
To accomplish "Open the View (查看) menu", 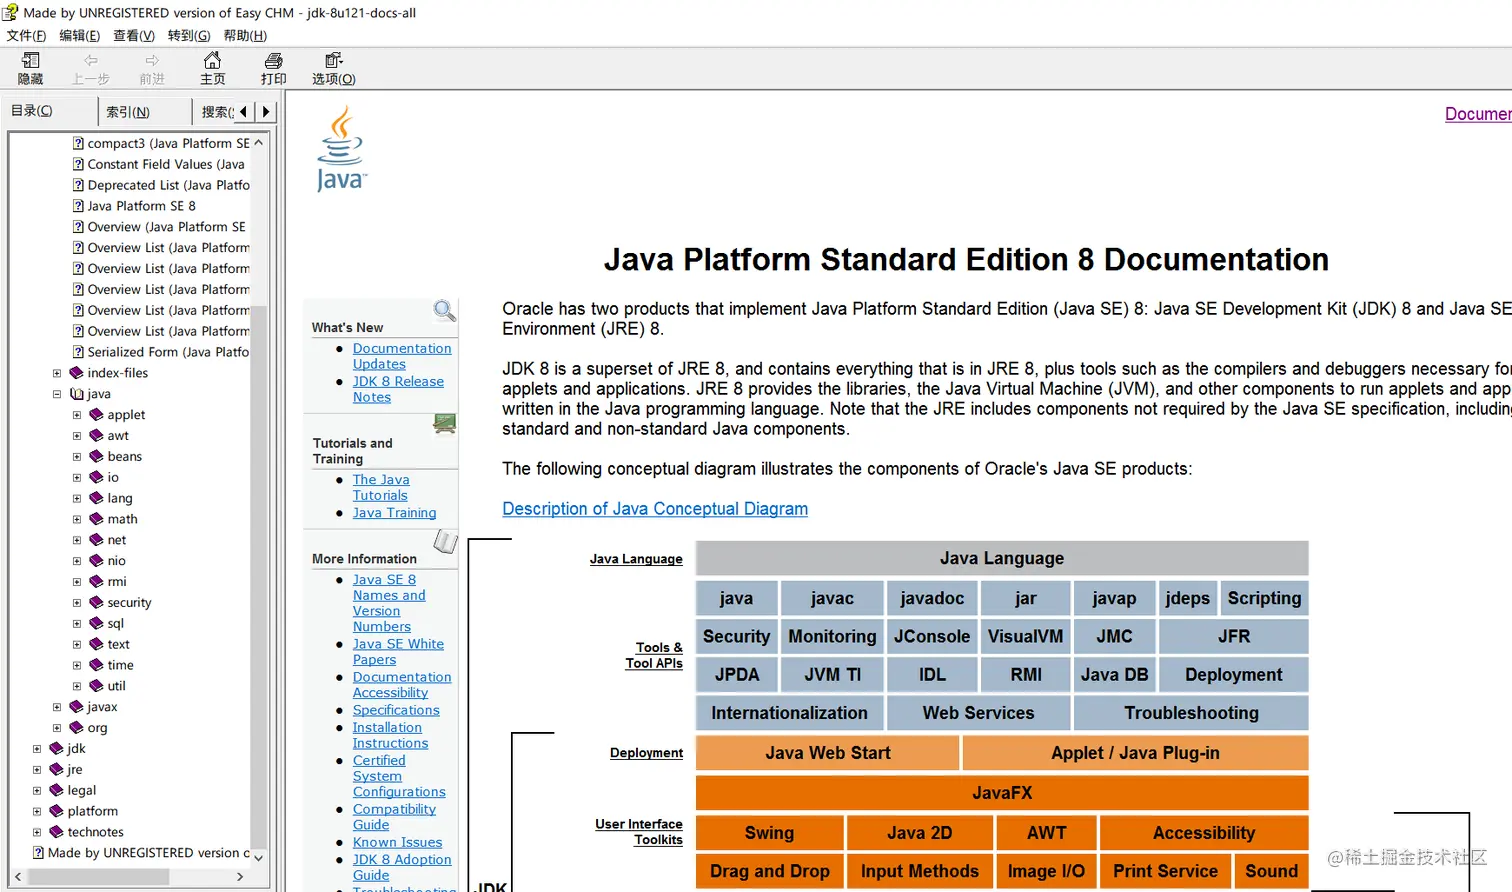I will 134,35.
